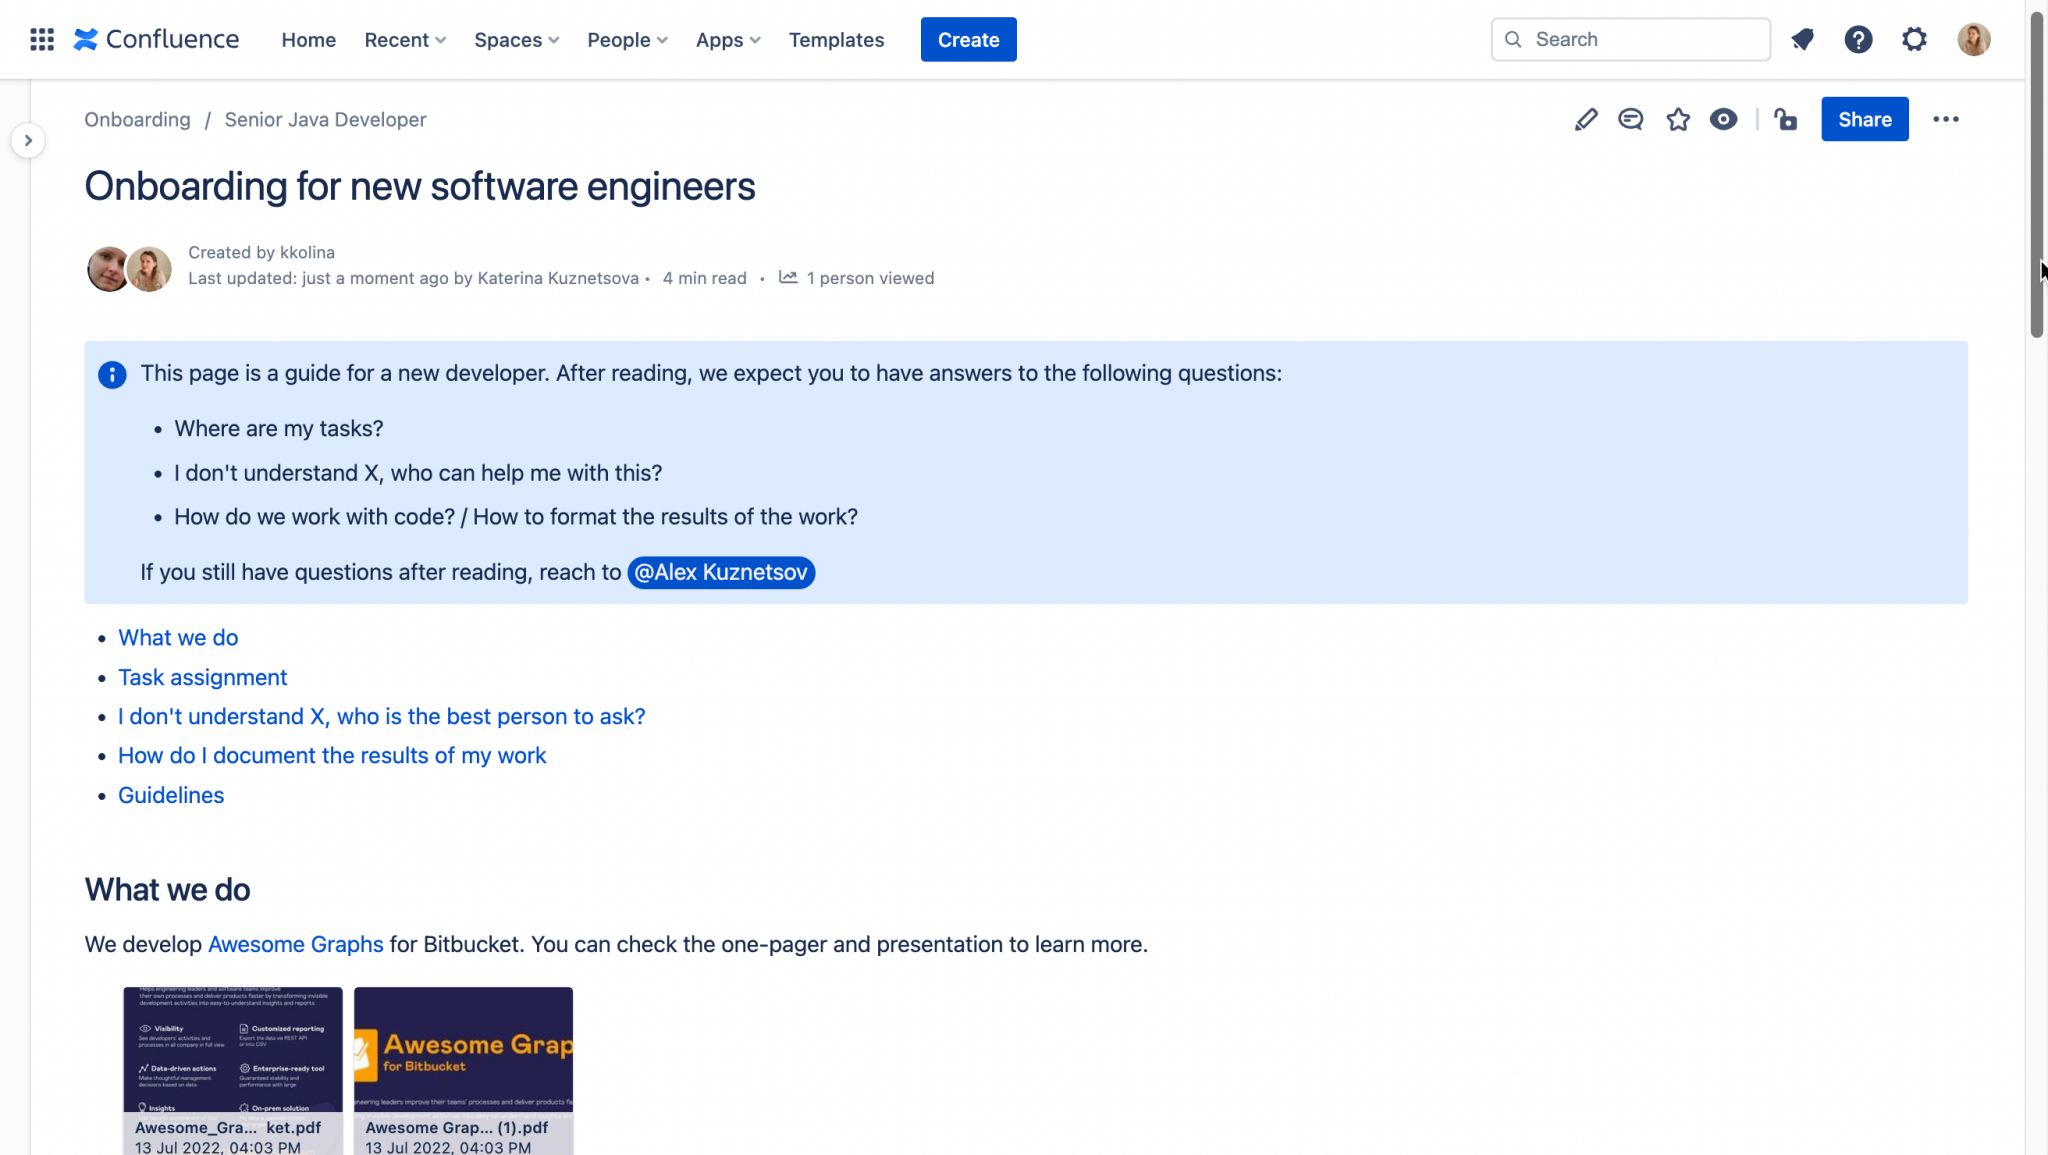Click the unlock restrictions icon

pyautogui.click(x=1786, y=119)
